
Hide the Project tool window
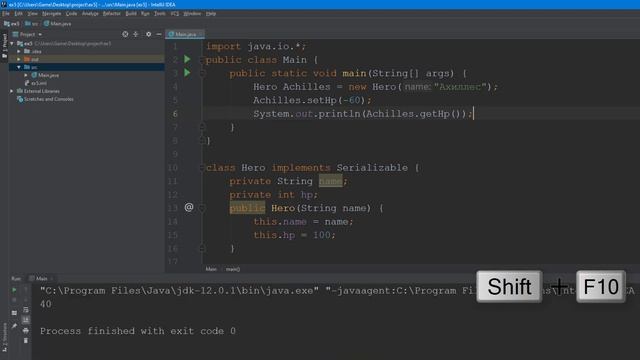[x=159, y=34]
